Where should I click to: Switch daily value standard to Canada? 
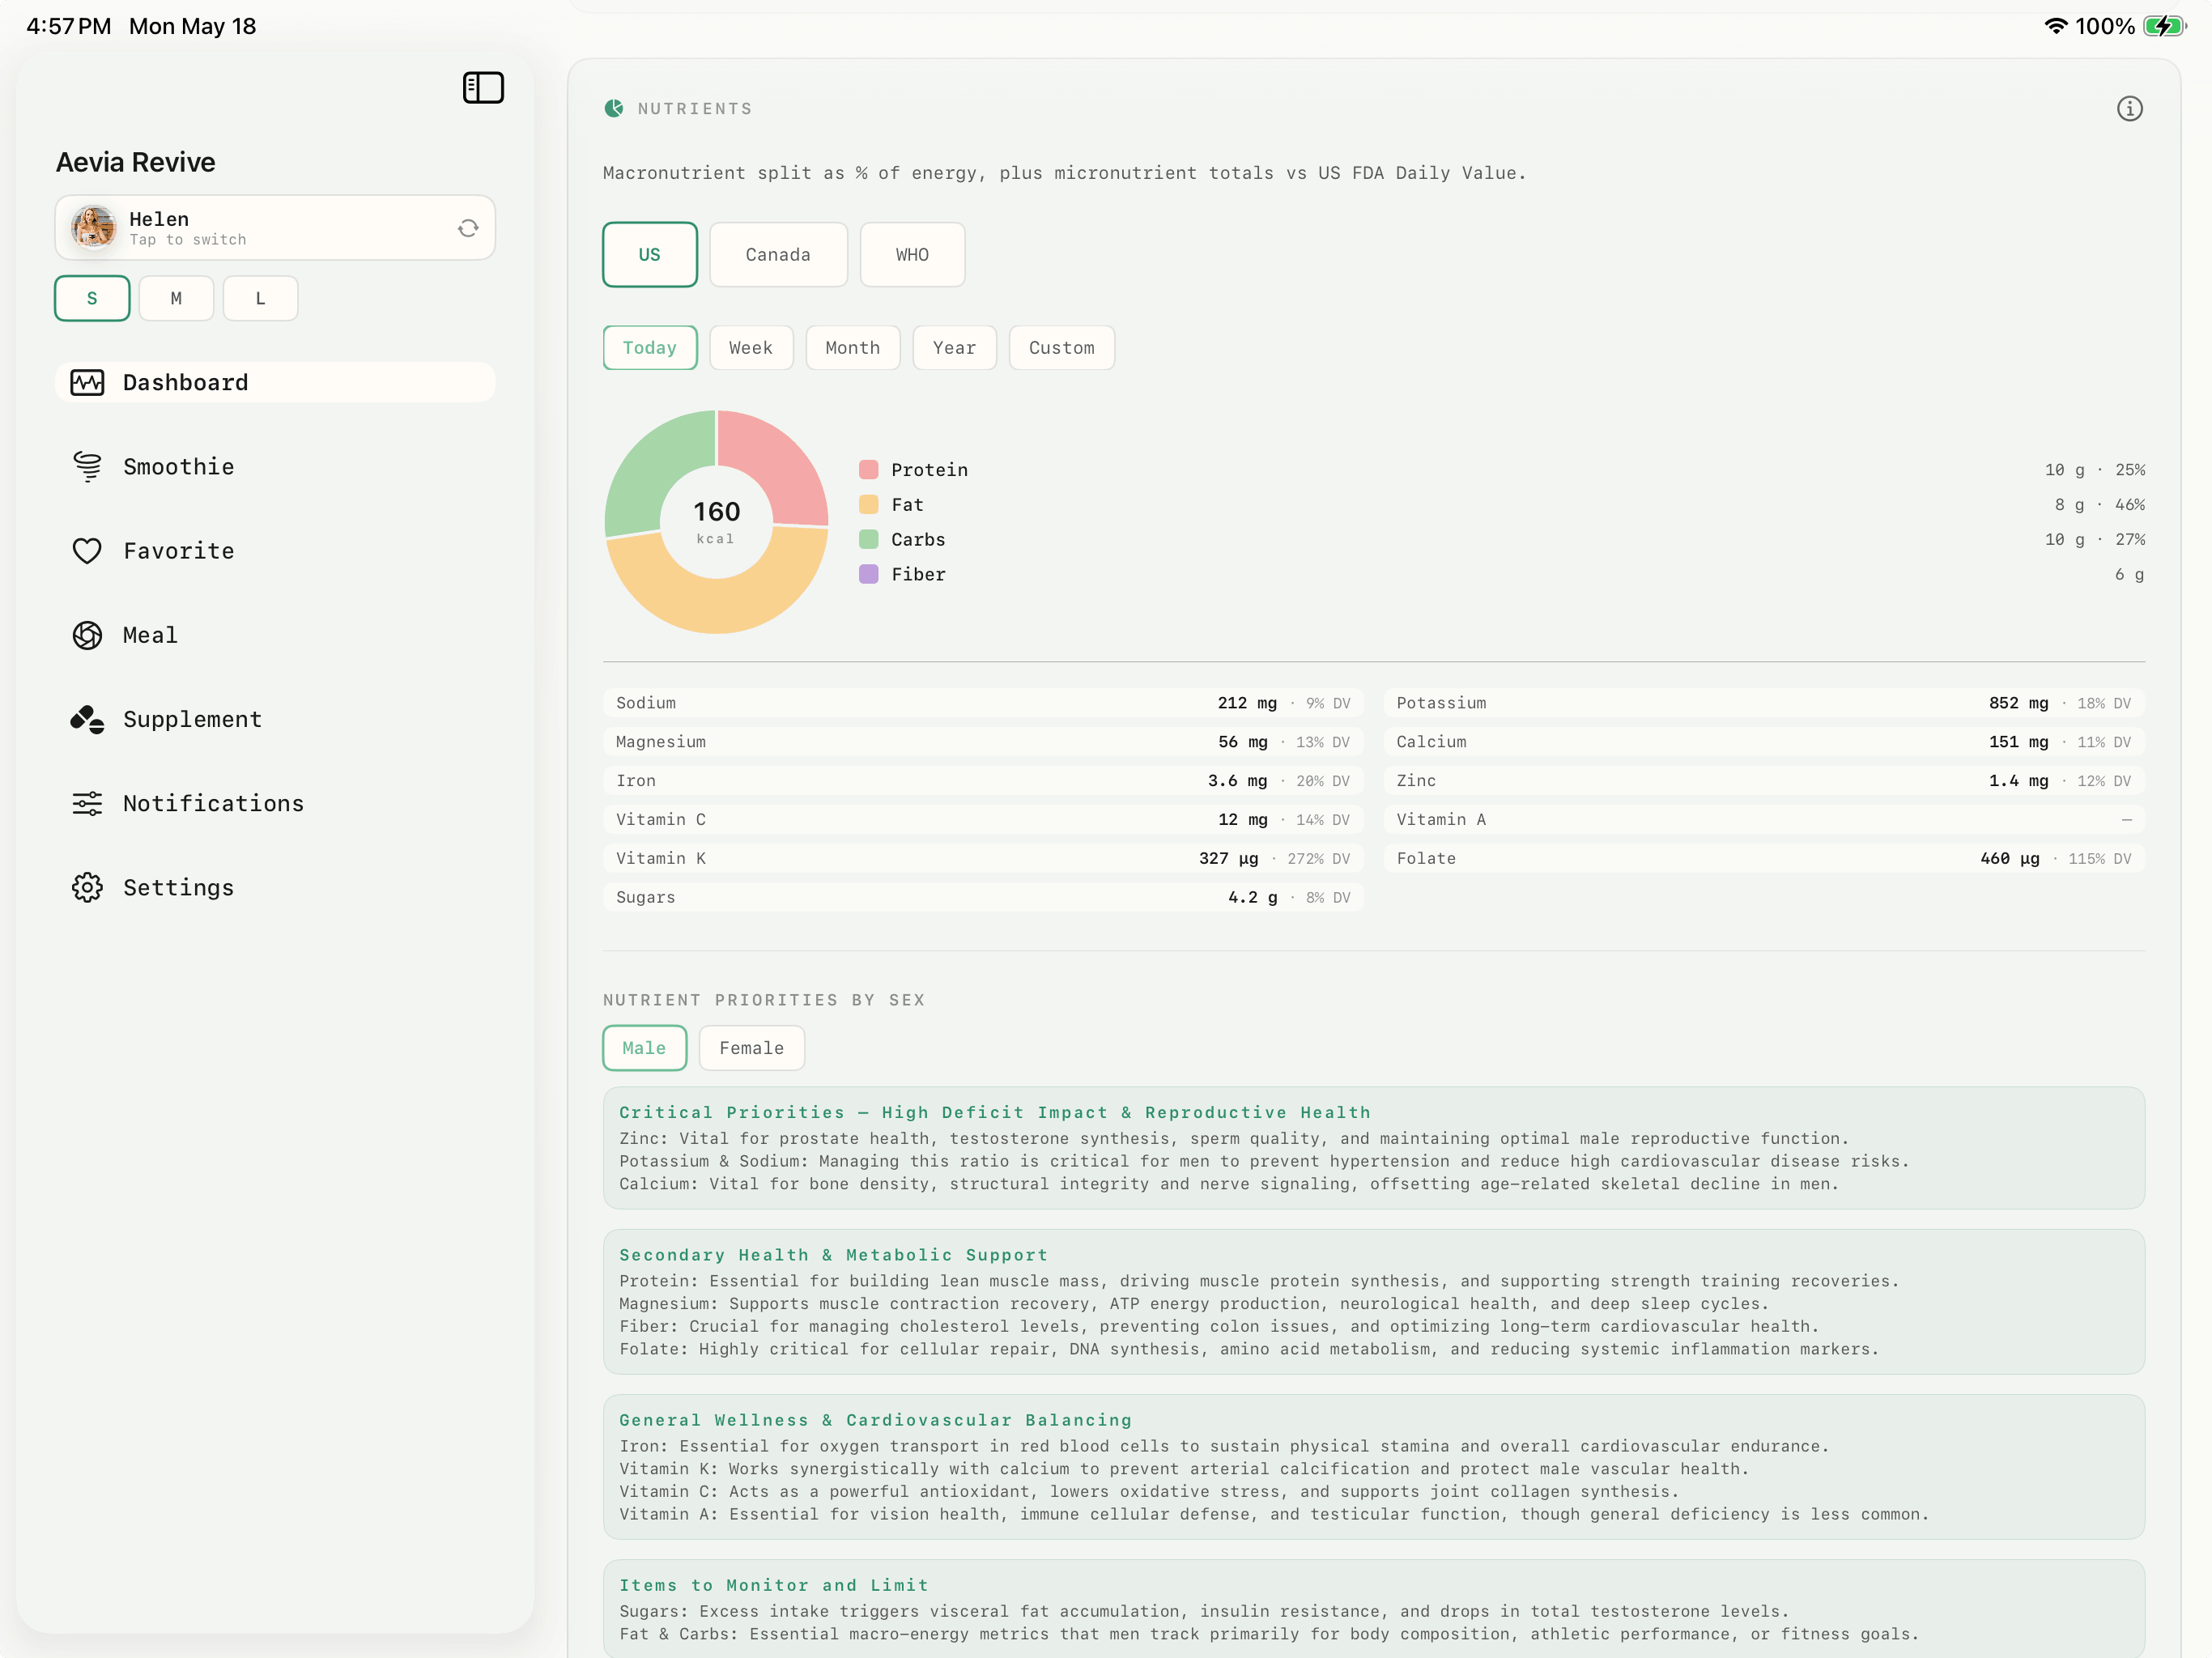tap(778, 254)
